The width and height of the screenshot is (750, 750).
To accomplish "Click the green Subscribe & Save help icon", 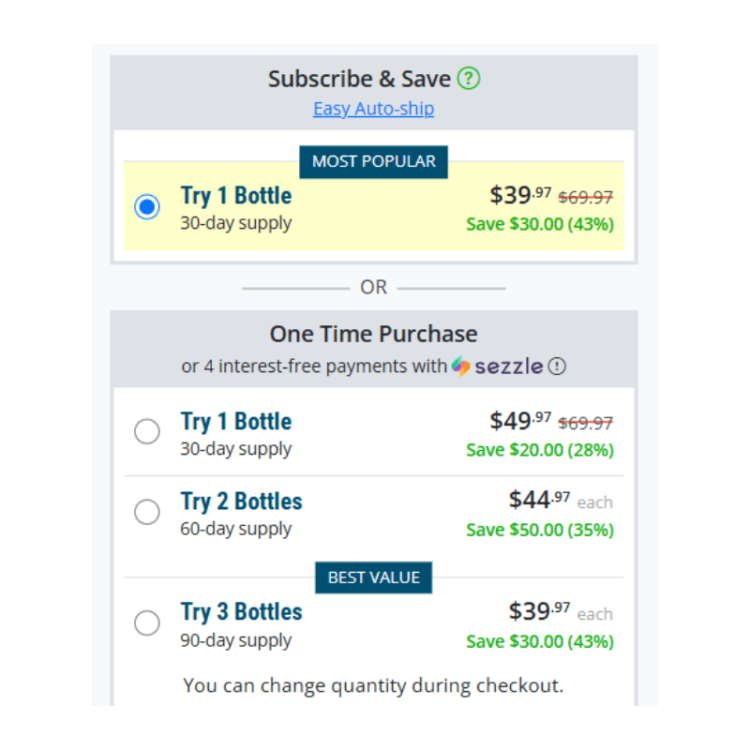I will (468, 78).
